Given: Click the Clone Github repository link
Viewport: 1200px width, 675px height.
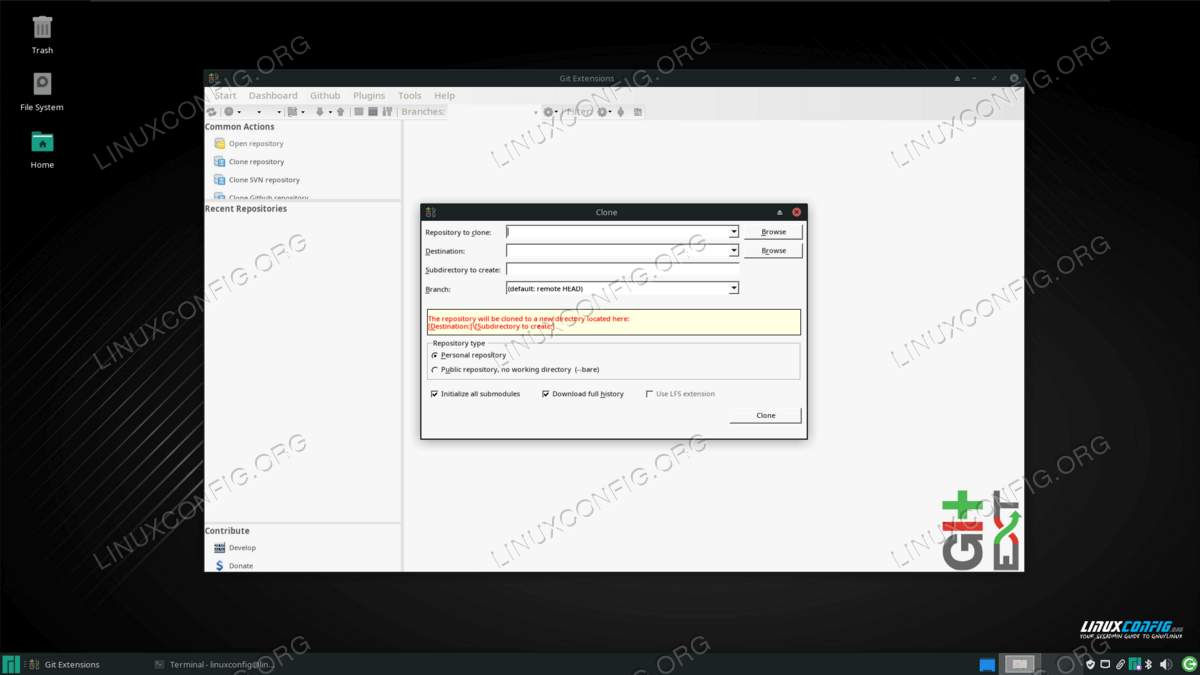Looking at the screenshot, I should pyautogui.click(x=268, y=198).
